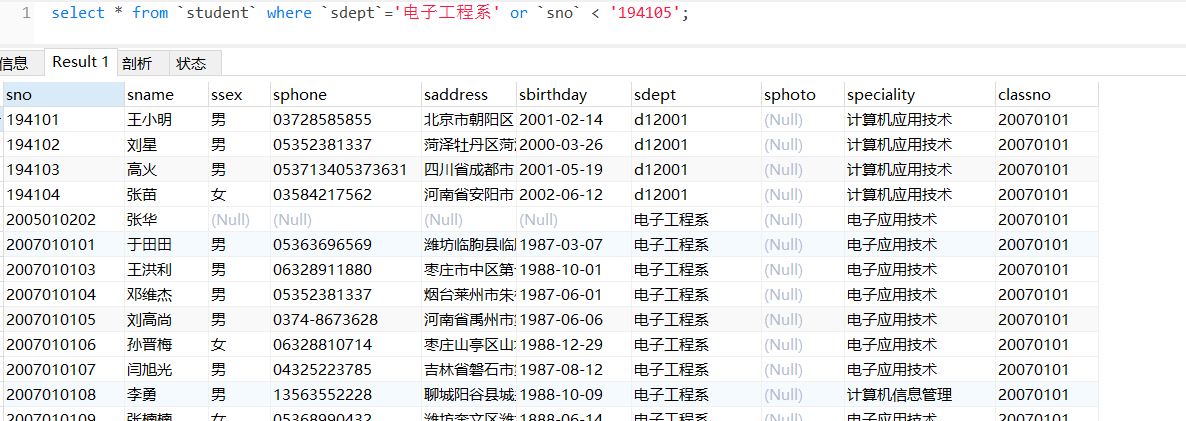Select 于田田's (Null) sphoto cell
Viewport: 1186px width, 421px height.
click(x=803, y=244)
